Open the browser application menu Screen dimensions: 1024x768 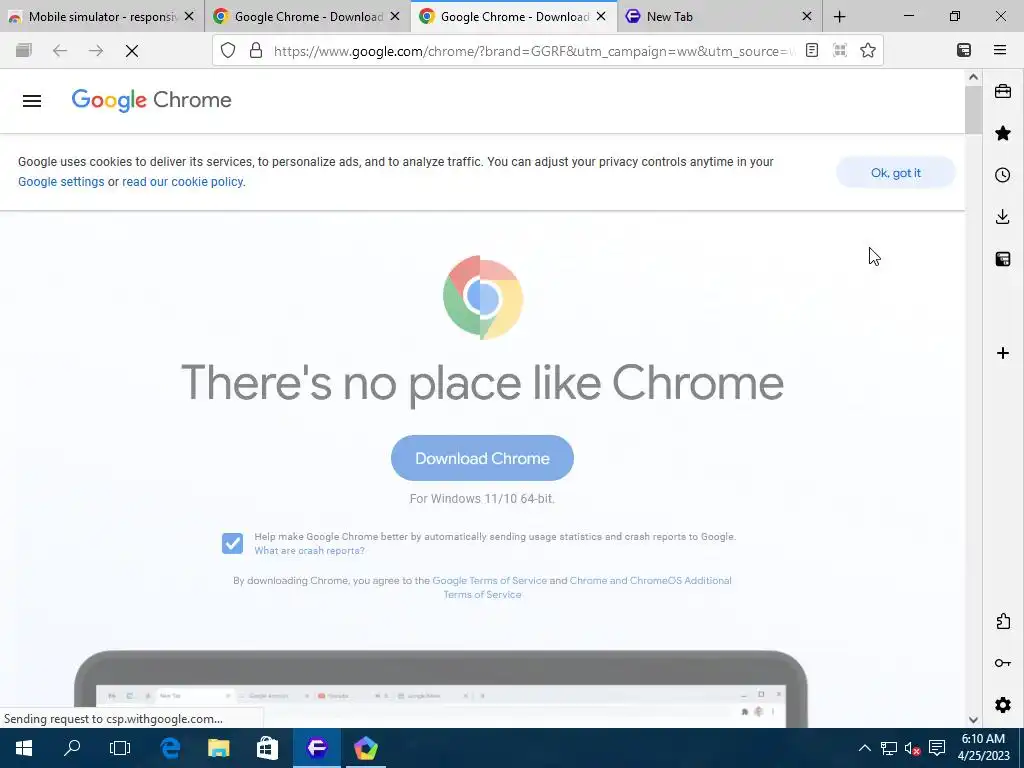(1000, 50)
